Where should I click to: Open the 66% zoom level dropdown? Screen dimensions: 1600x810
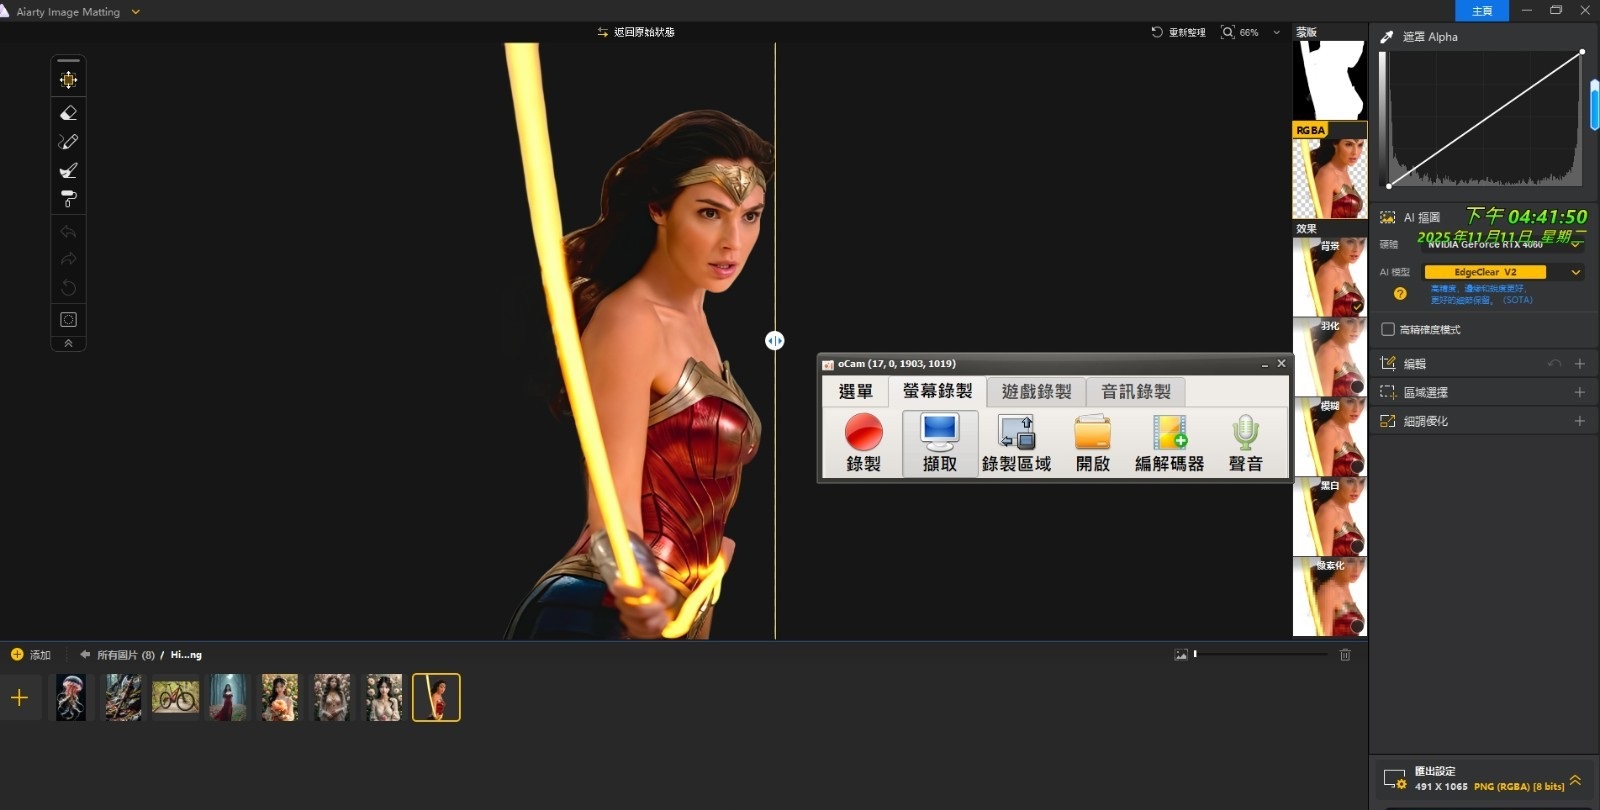[1276, 32]
